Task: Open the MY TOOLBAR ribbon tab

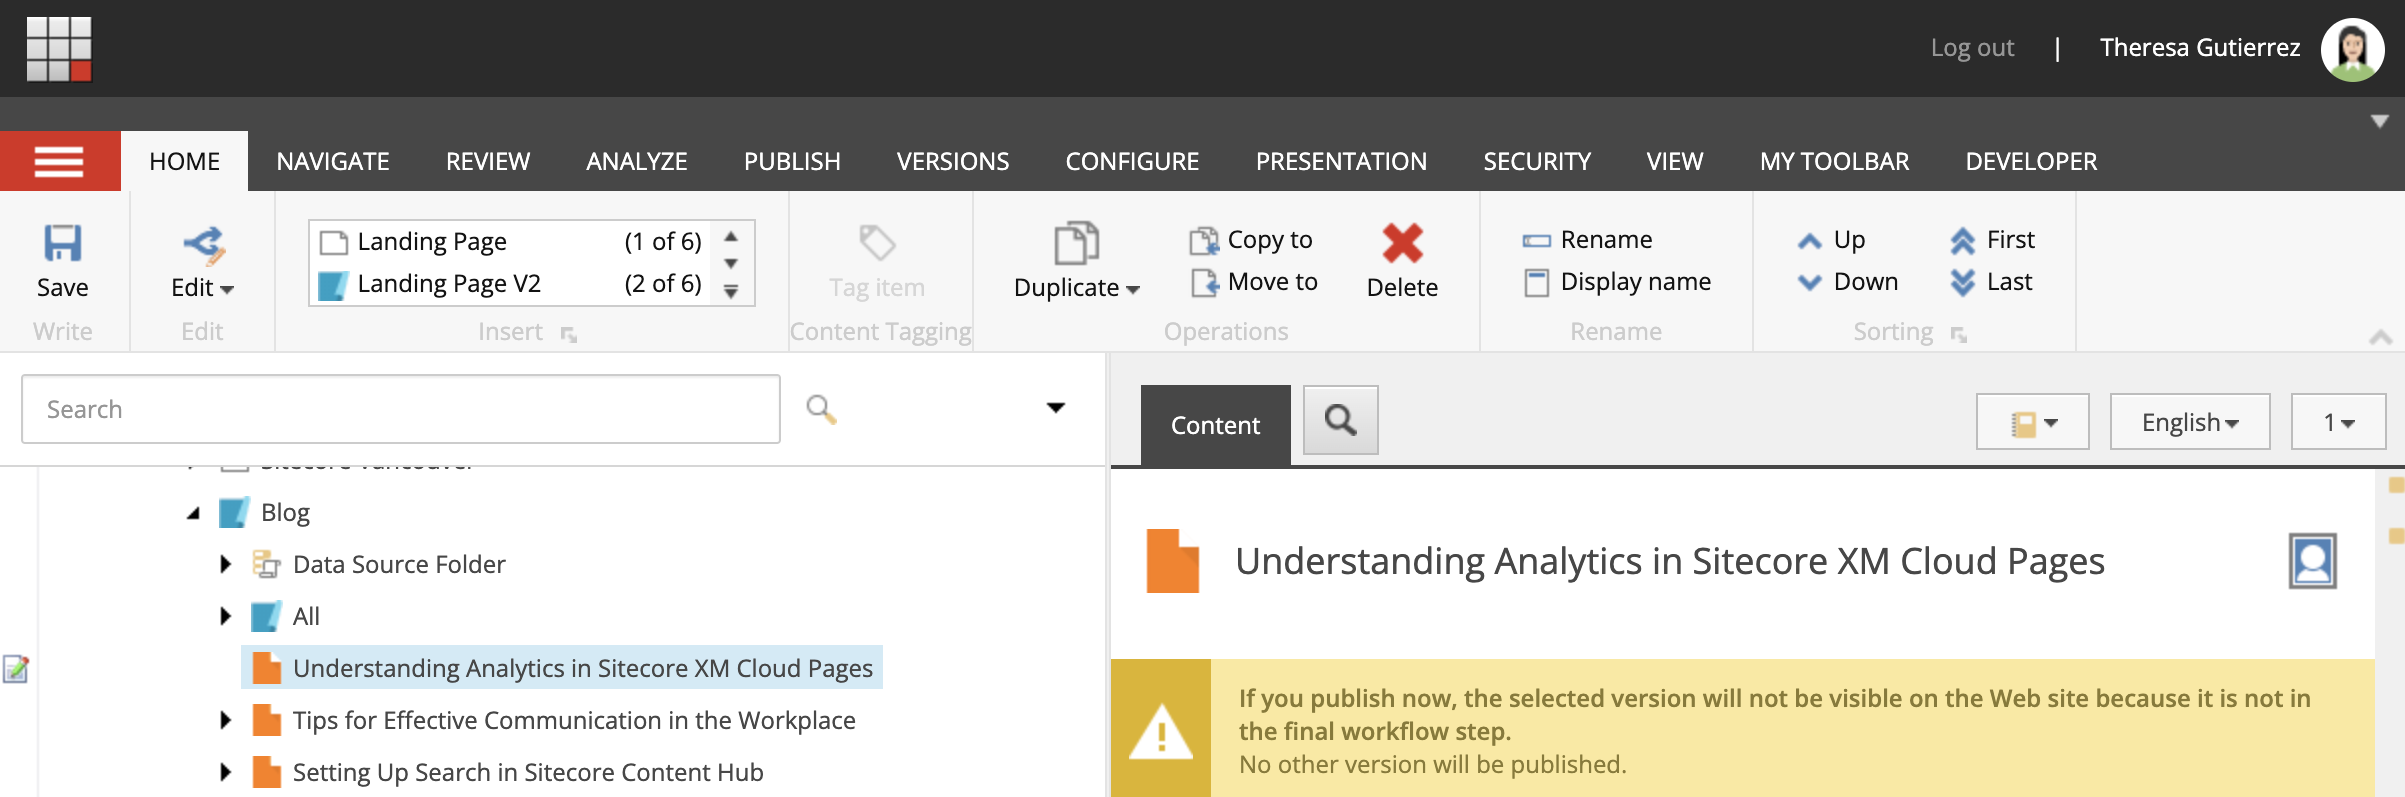Action: pos(1835,161)
